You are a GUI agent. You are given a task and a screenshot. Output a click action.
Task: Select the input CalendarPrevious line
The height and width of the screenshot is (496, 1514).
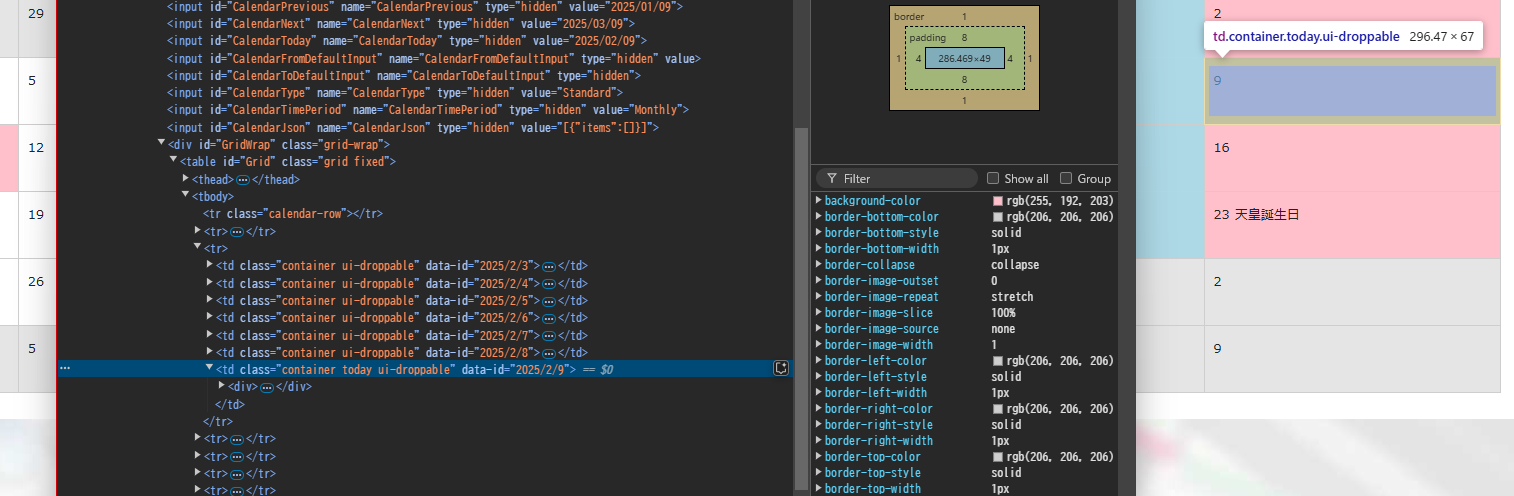(x=425, y=6)
